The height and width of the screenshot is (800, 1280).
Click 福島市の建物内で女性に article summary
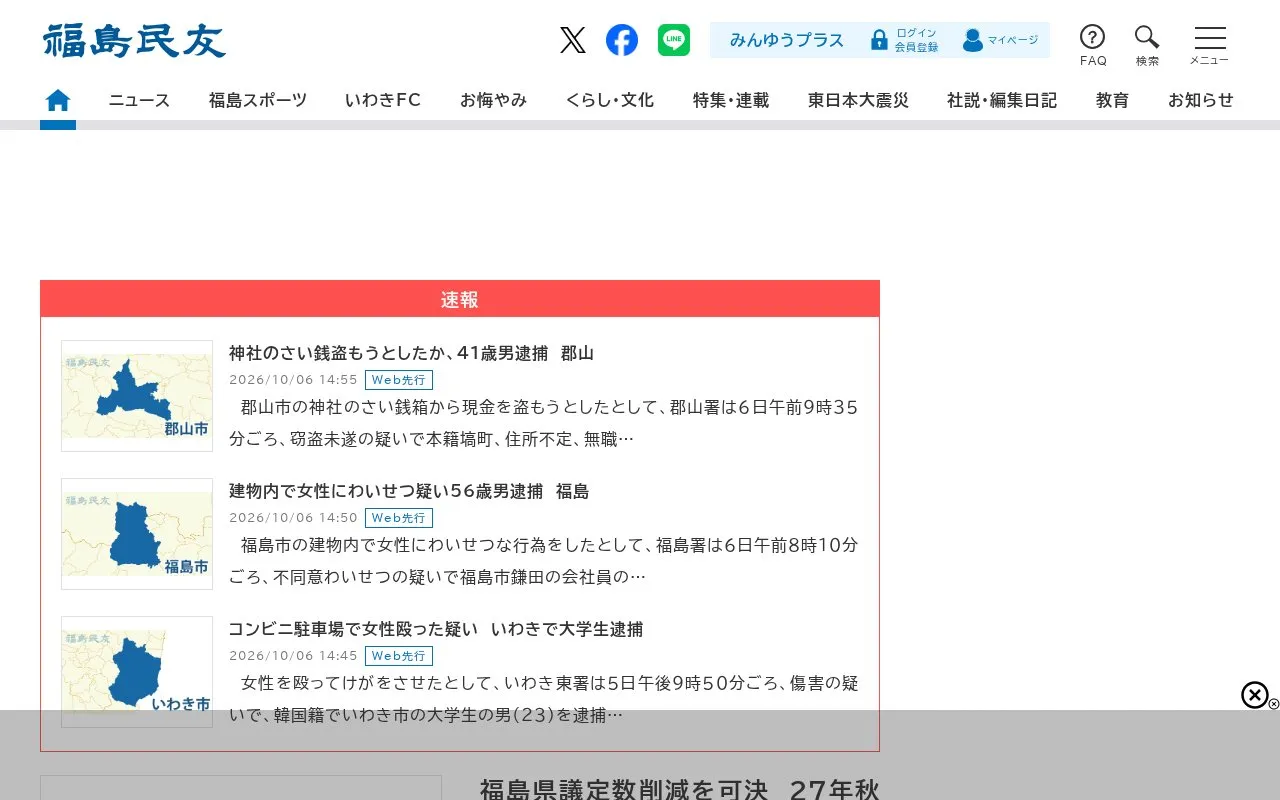(544, 561)
